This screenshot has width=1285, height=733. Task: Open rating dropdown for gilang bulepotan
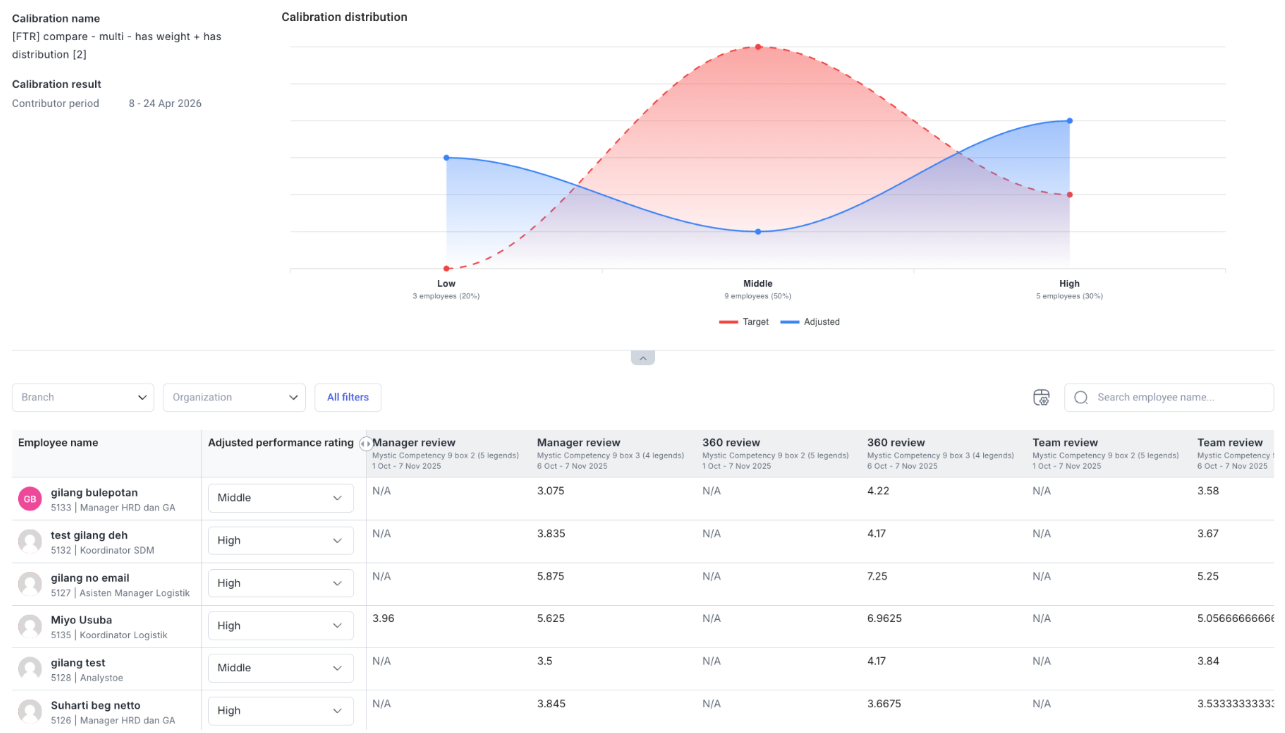click(280, 498)
